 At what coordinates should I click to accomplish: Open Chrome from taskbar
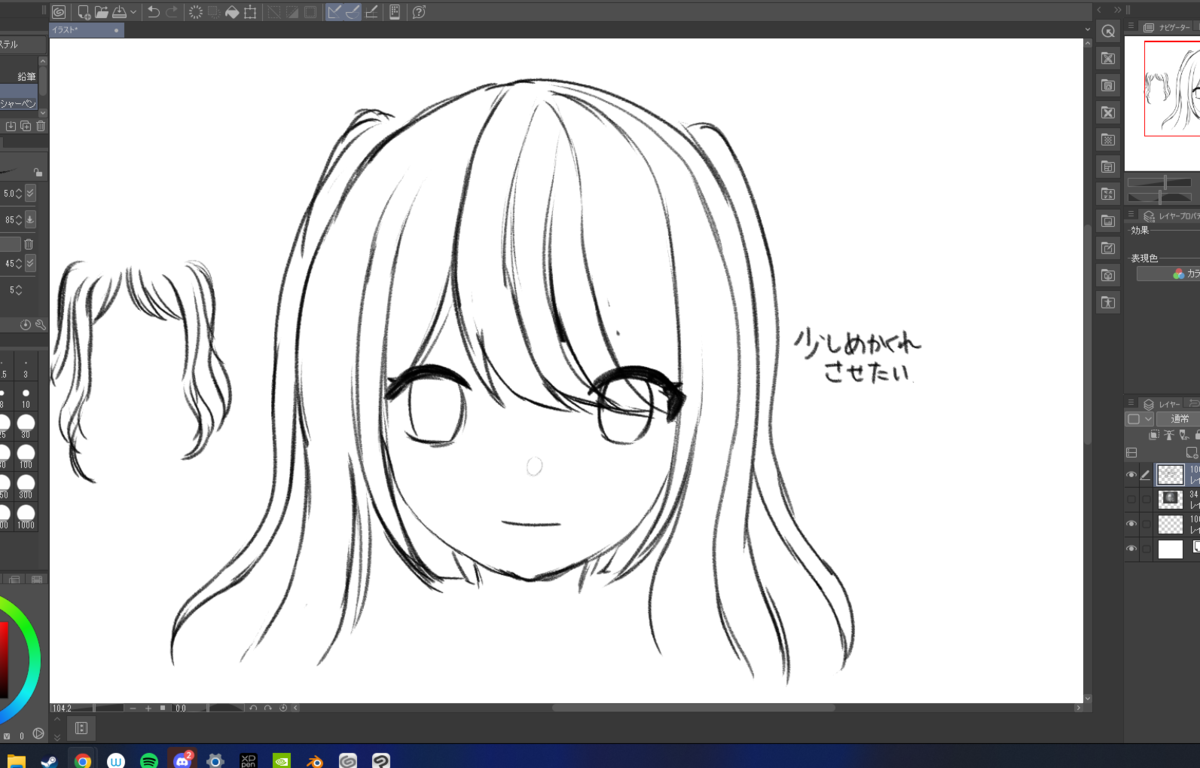coord(83,761)
